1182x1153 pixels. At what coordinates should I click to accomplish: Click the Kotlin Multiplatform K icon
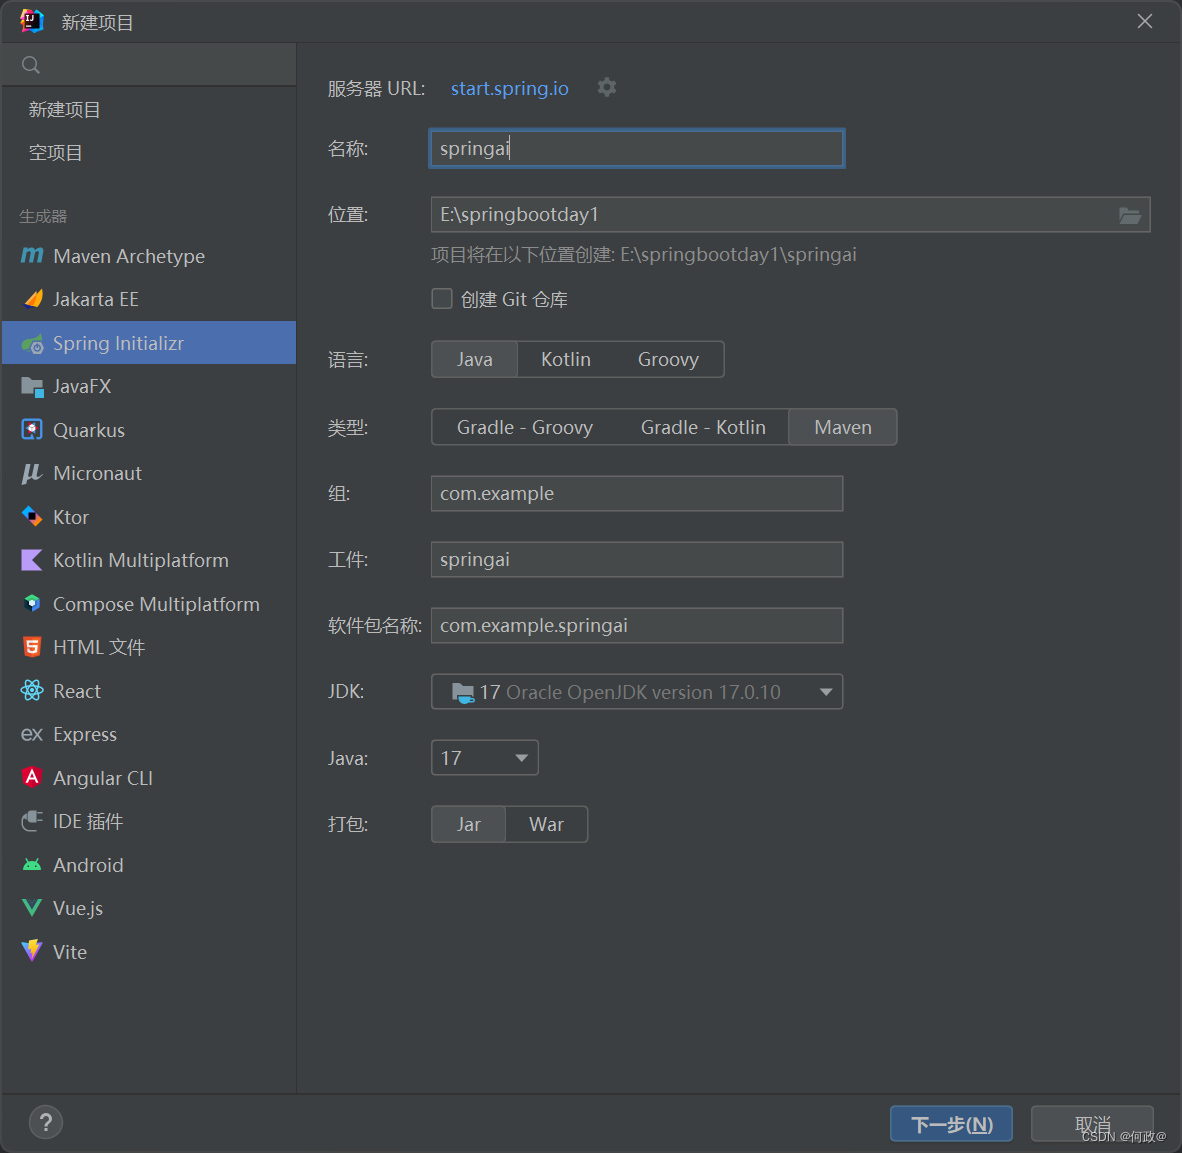pyautogui.click(x=32, y=560)
